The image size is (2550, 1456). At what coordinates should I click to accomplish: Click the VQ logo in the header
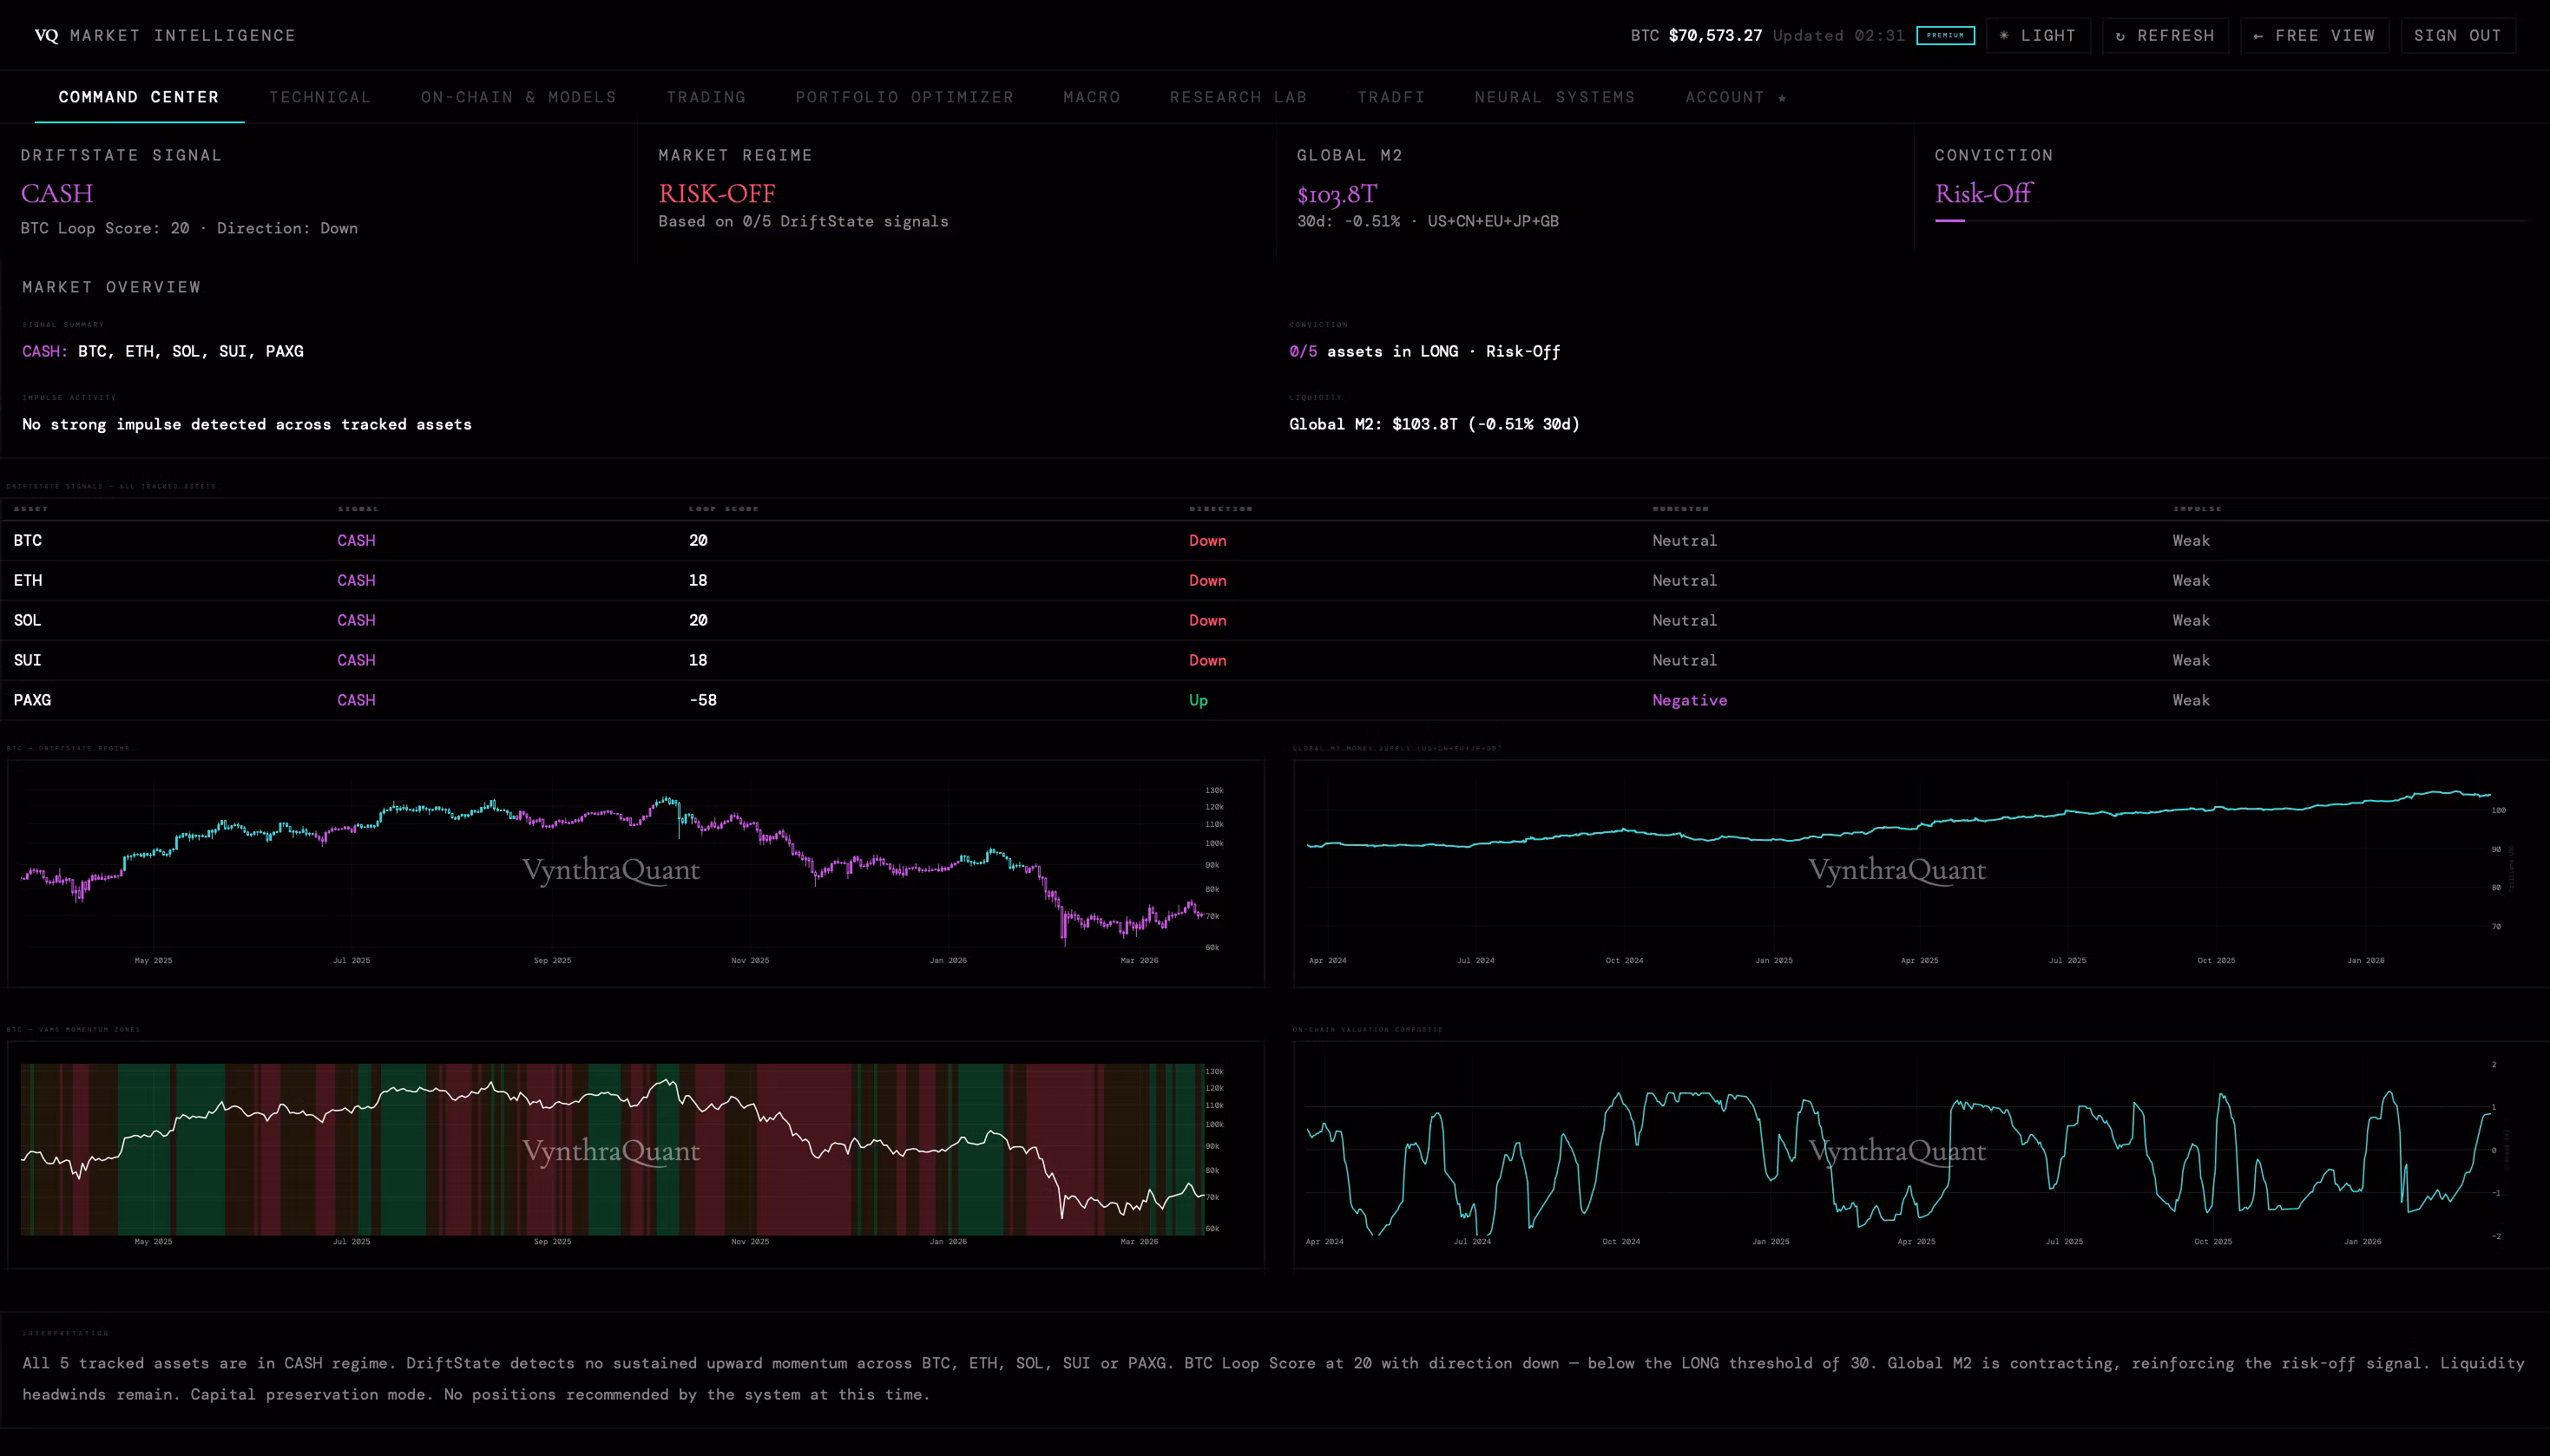click(46, 36)
